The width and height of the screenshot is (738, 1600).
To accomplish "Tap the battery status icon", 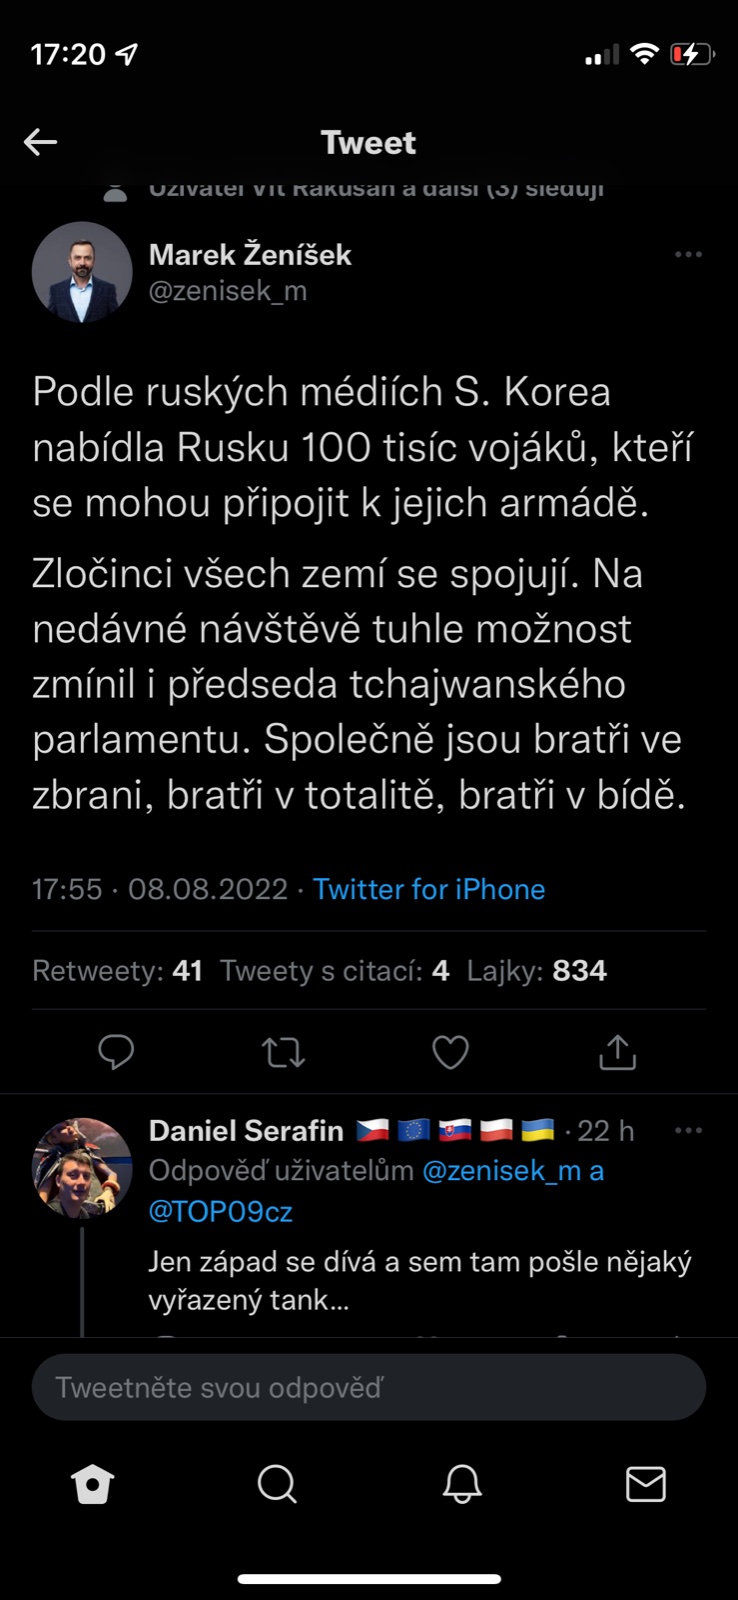I will [x=692, y=54].
